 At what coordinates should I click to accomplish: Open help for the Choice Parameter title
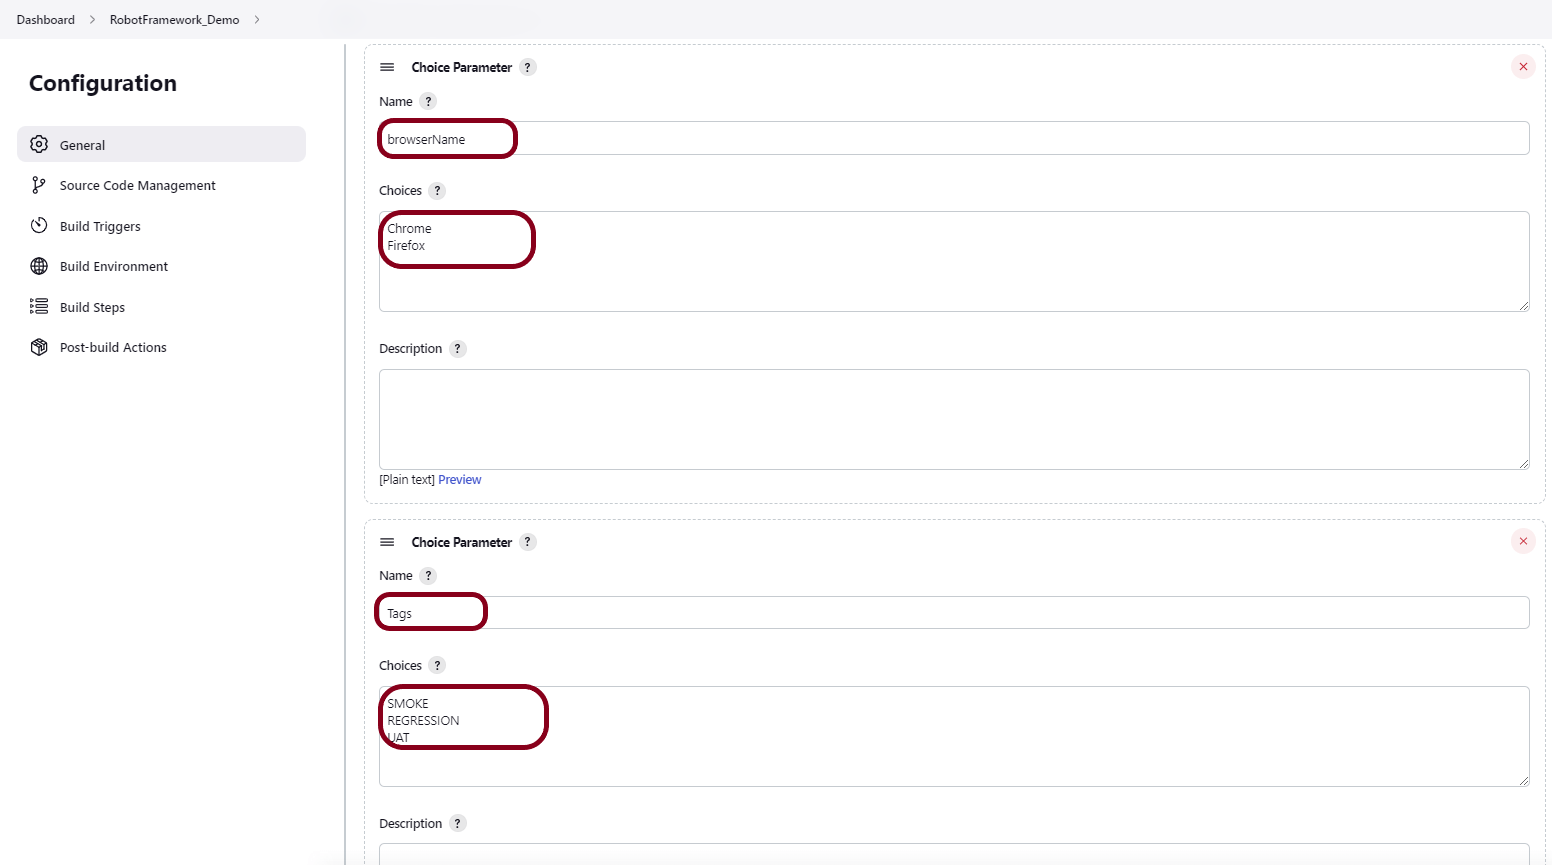(528, 67)
